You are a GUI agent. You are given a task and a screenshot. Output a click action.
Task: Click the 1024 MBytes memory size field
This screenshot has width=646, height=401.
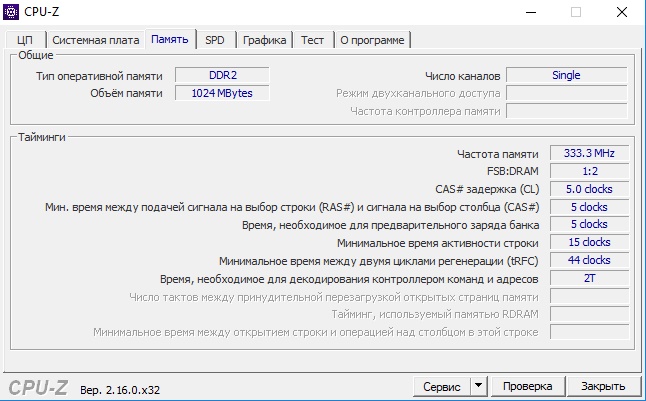222,93
